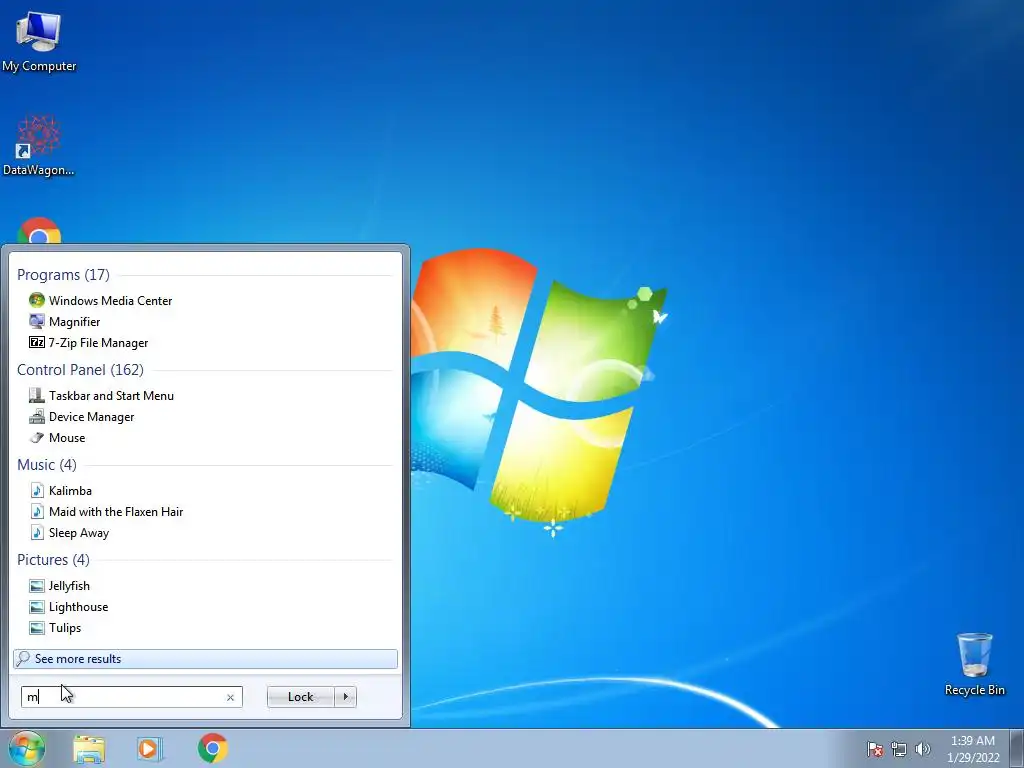Click the Tulips picture icon
1024x768 pixels.
click(x=37, y=627)
